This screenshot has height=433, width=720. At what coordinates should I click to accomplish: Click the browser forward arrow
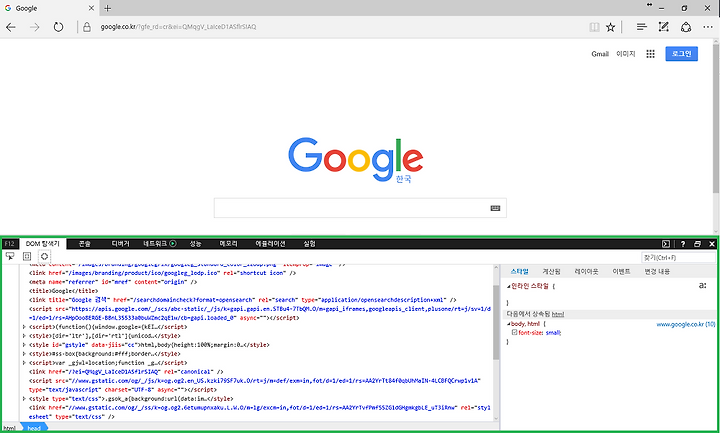pyautogui.click(x=34, y=27)
